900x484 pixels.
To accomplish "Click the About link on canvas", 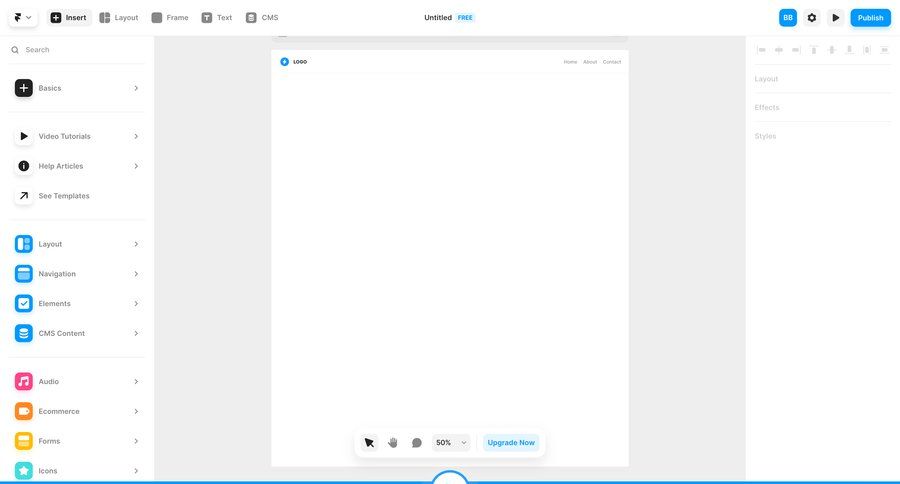I will 590,62.
